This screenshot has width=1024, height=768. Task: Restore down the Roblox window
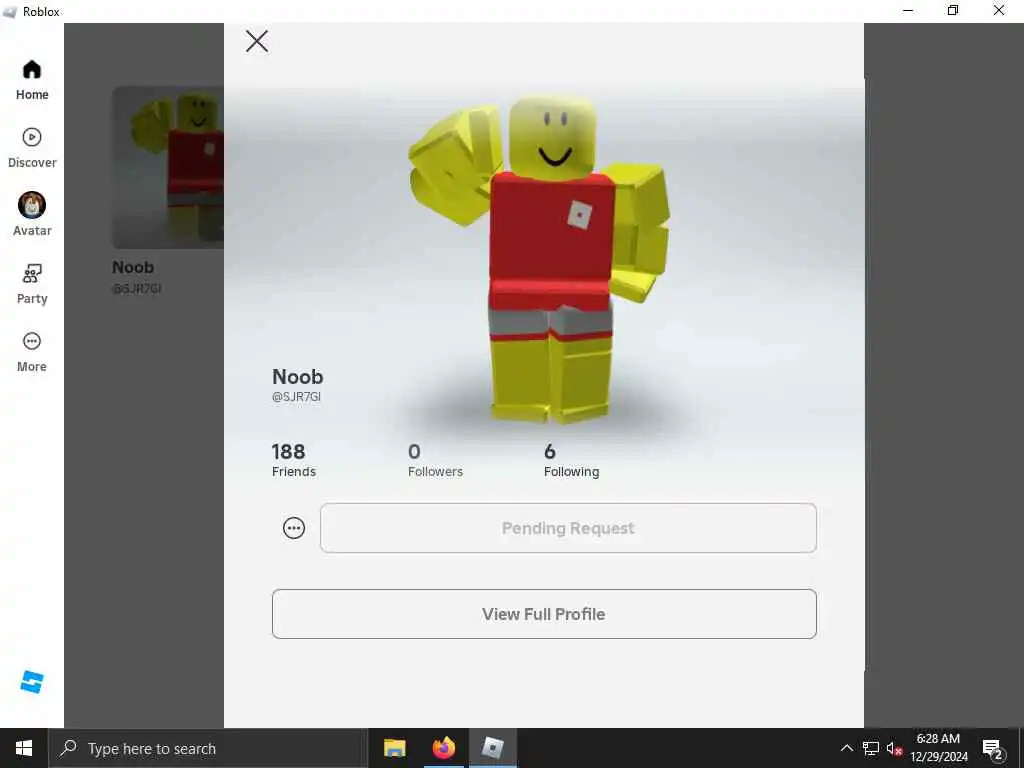[x=953, y=10]
